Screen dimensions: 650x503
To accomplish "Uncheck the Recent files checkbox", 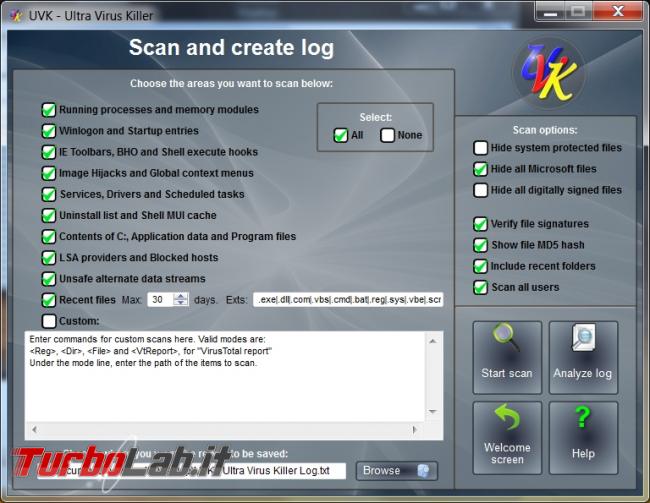I will (x=49, y=300).
